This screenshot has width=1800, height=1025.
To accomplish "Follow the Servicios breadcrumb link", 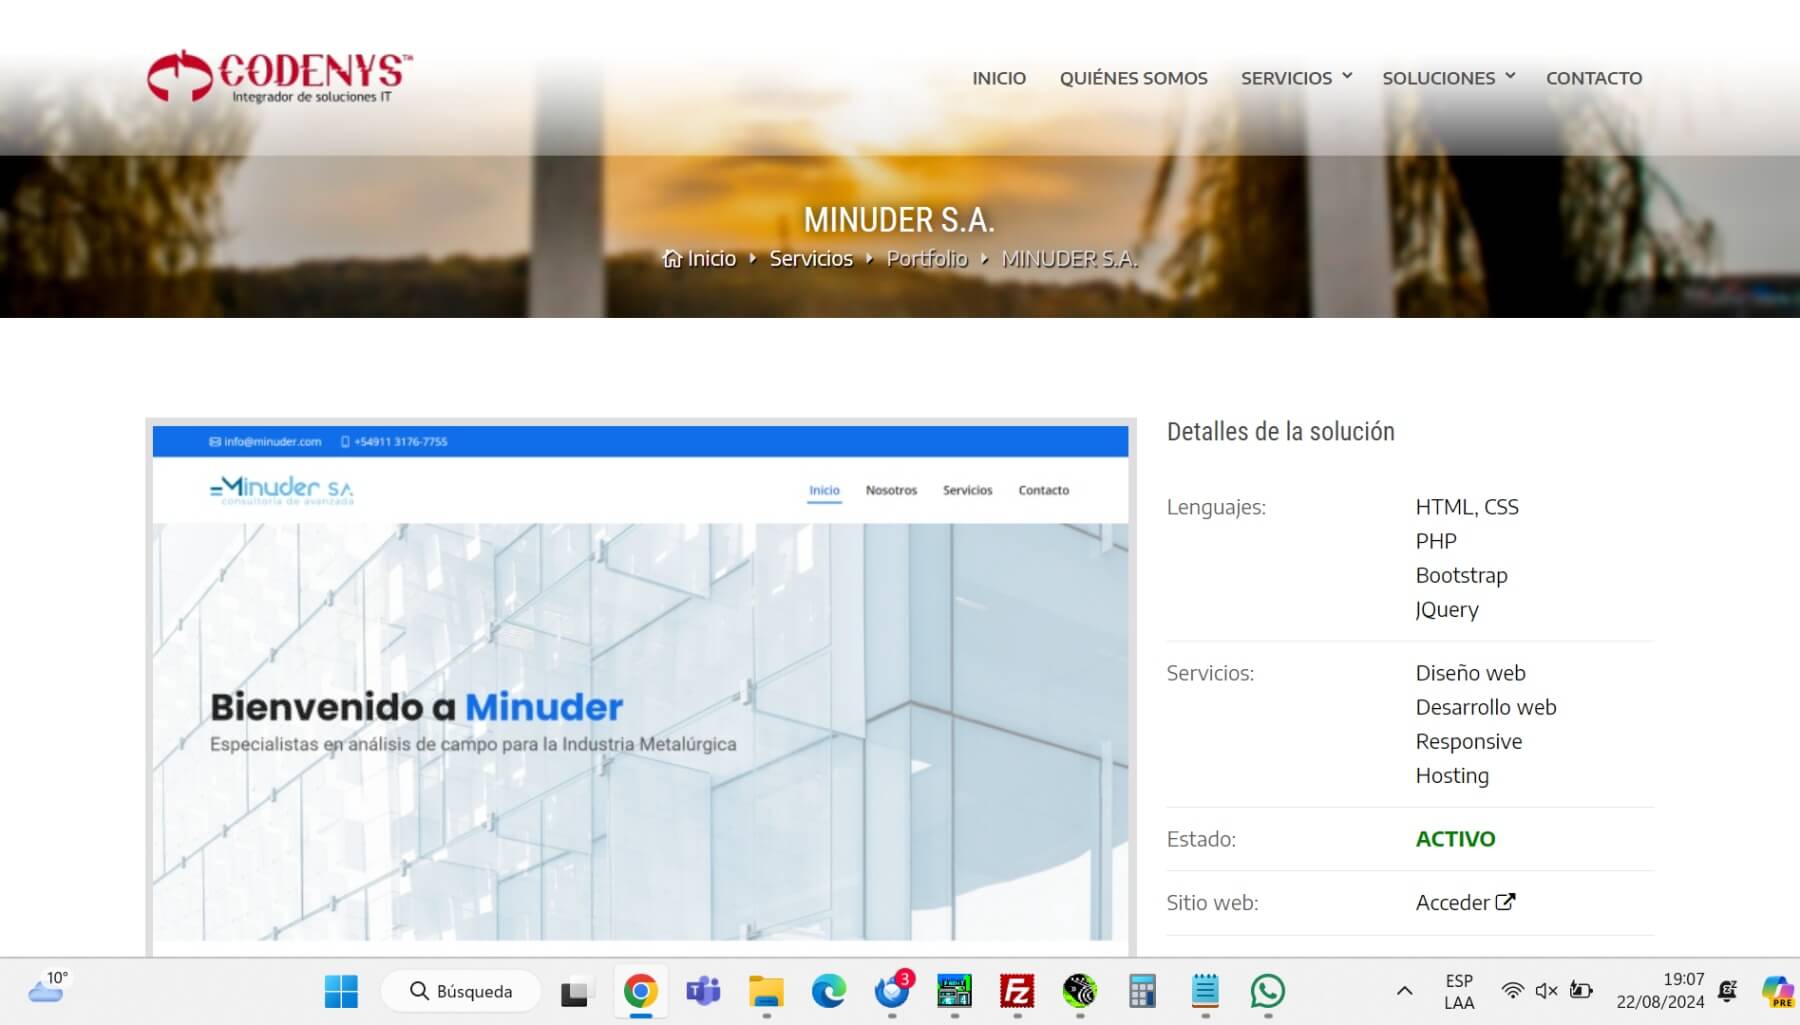I will pos(811,259).
